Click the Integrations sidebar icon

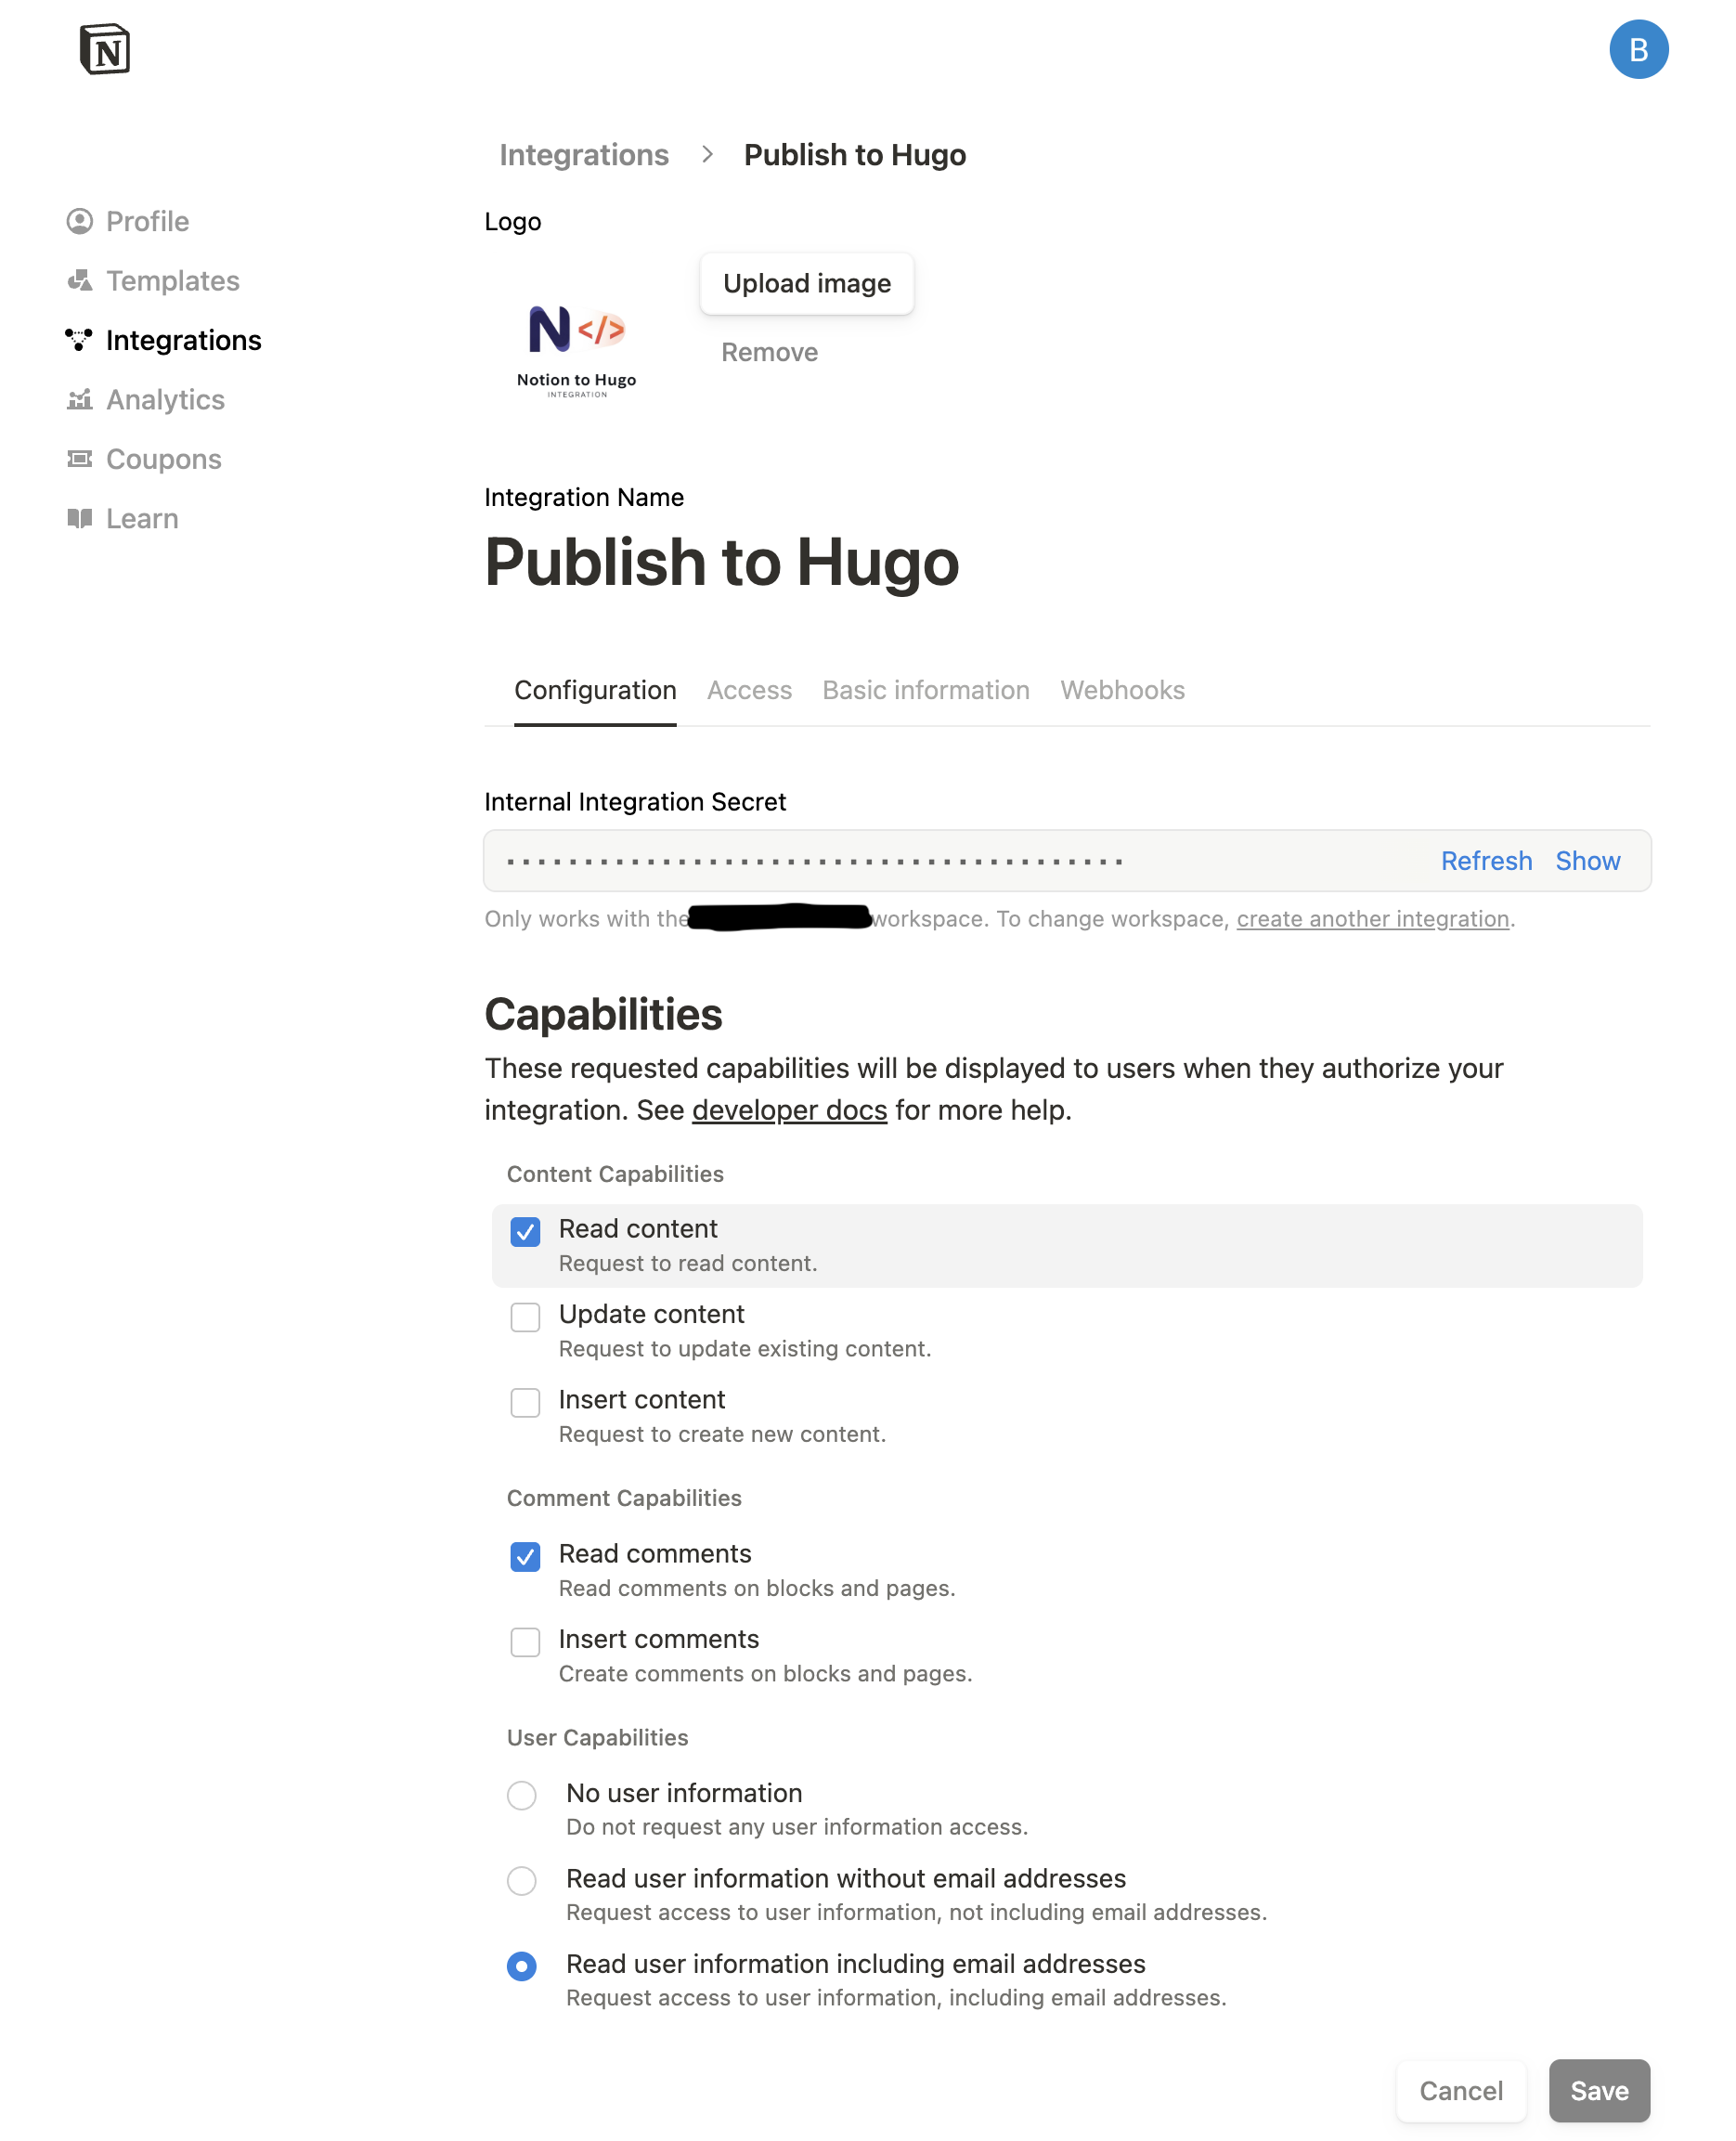tap(79, 340)
